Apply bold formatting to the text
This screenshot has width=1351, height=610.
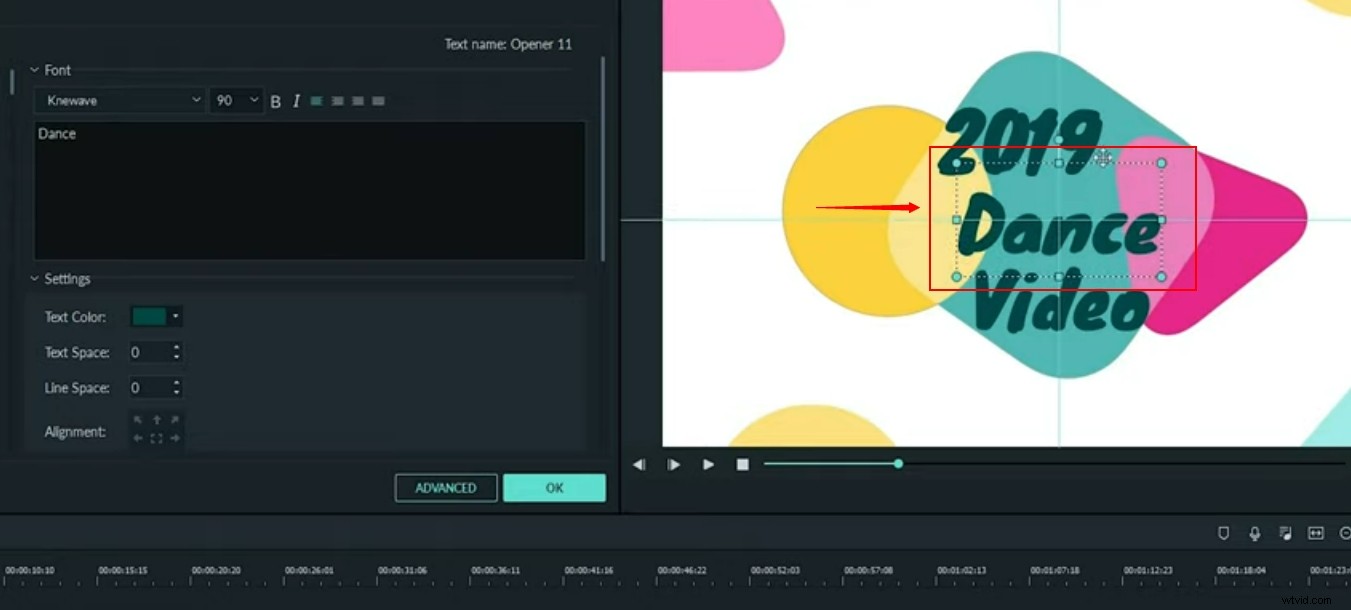[x=275, y=100]
